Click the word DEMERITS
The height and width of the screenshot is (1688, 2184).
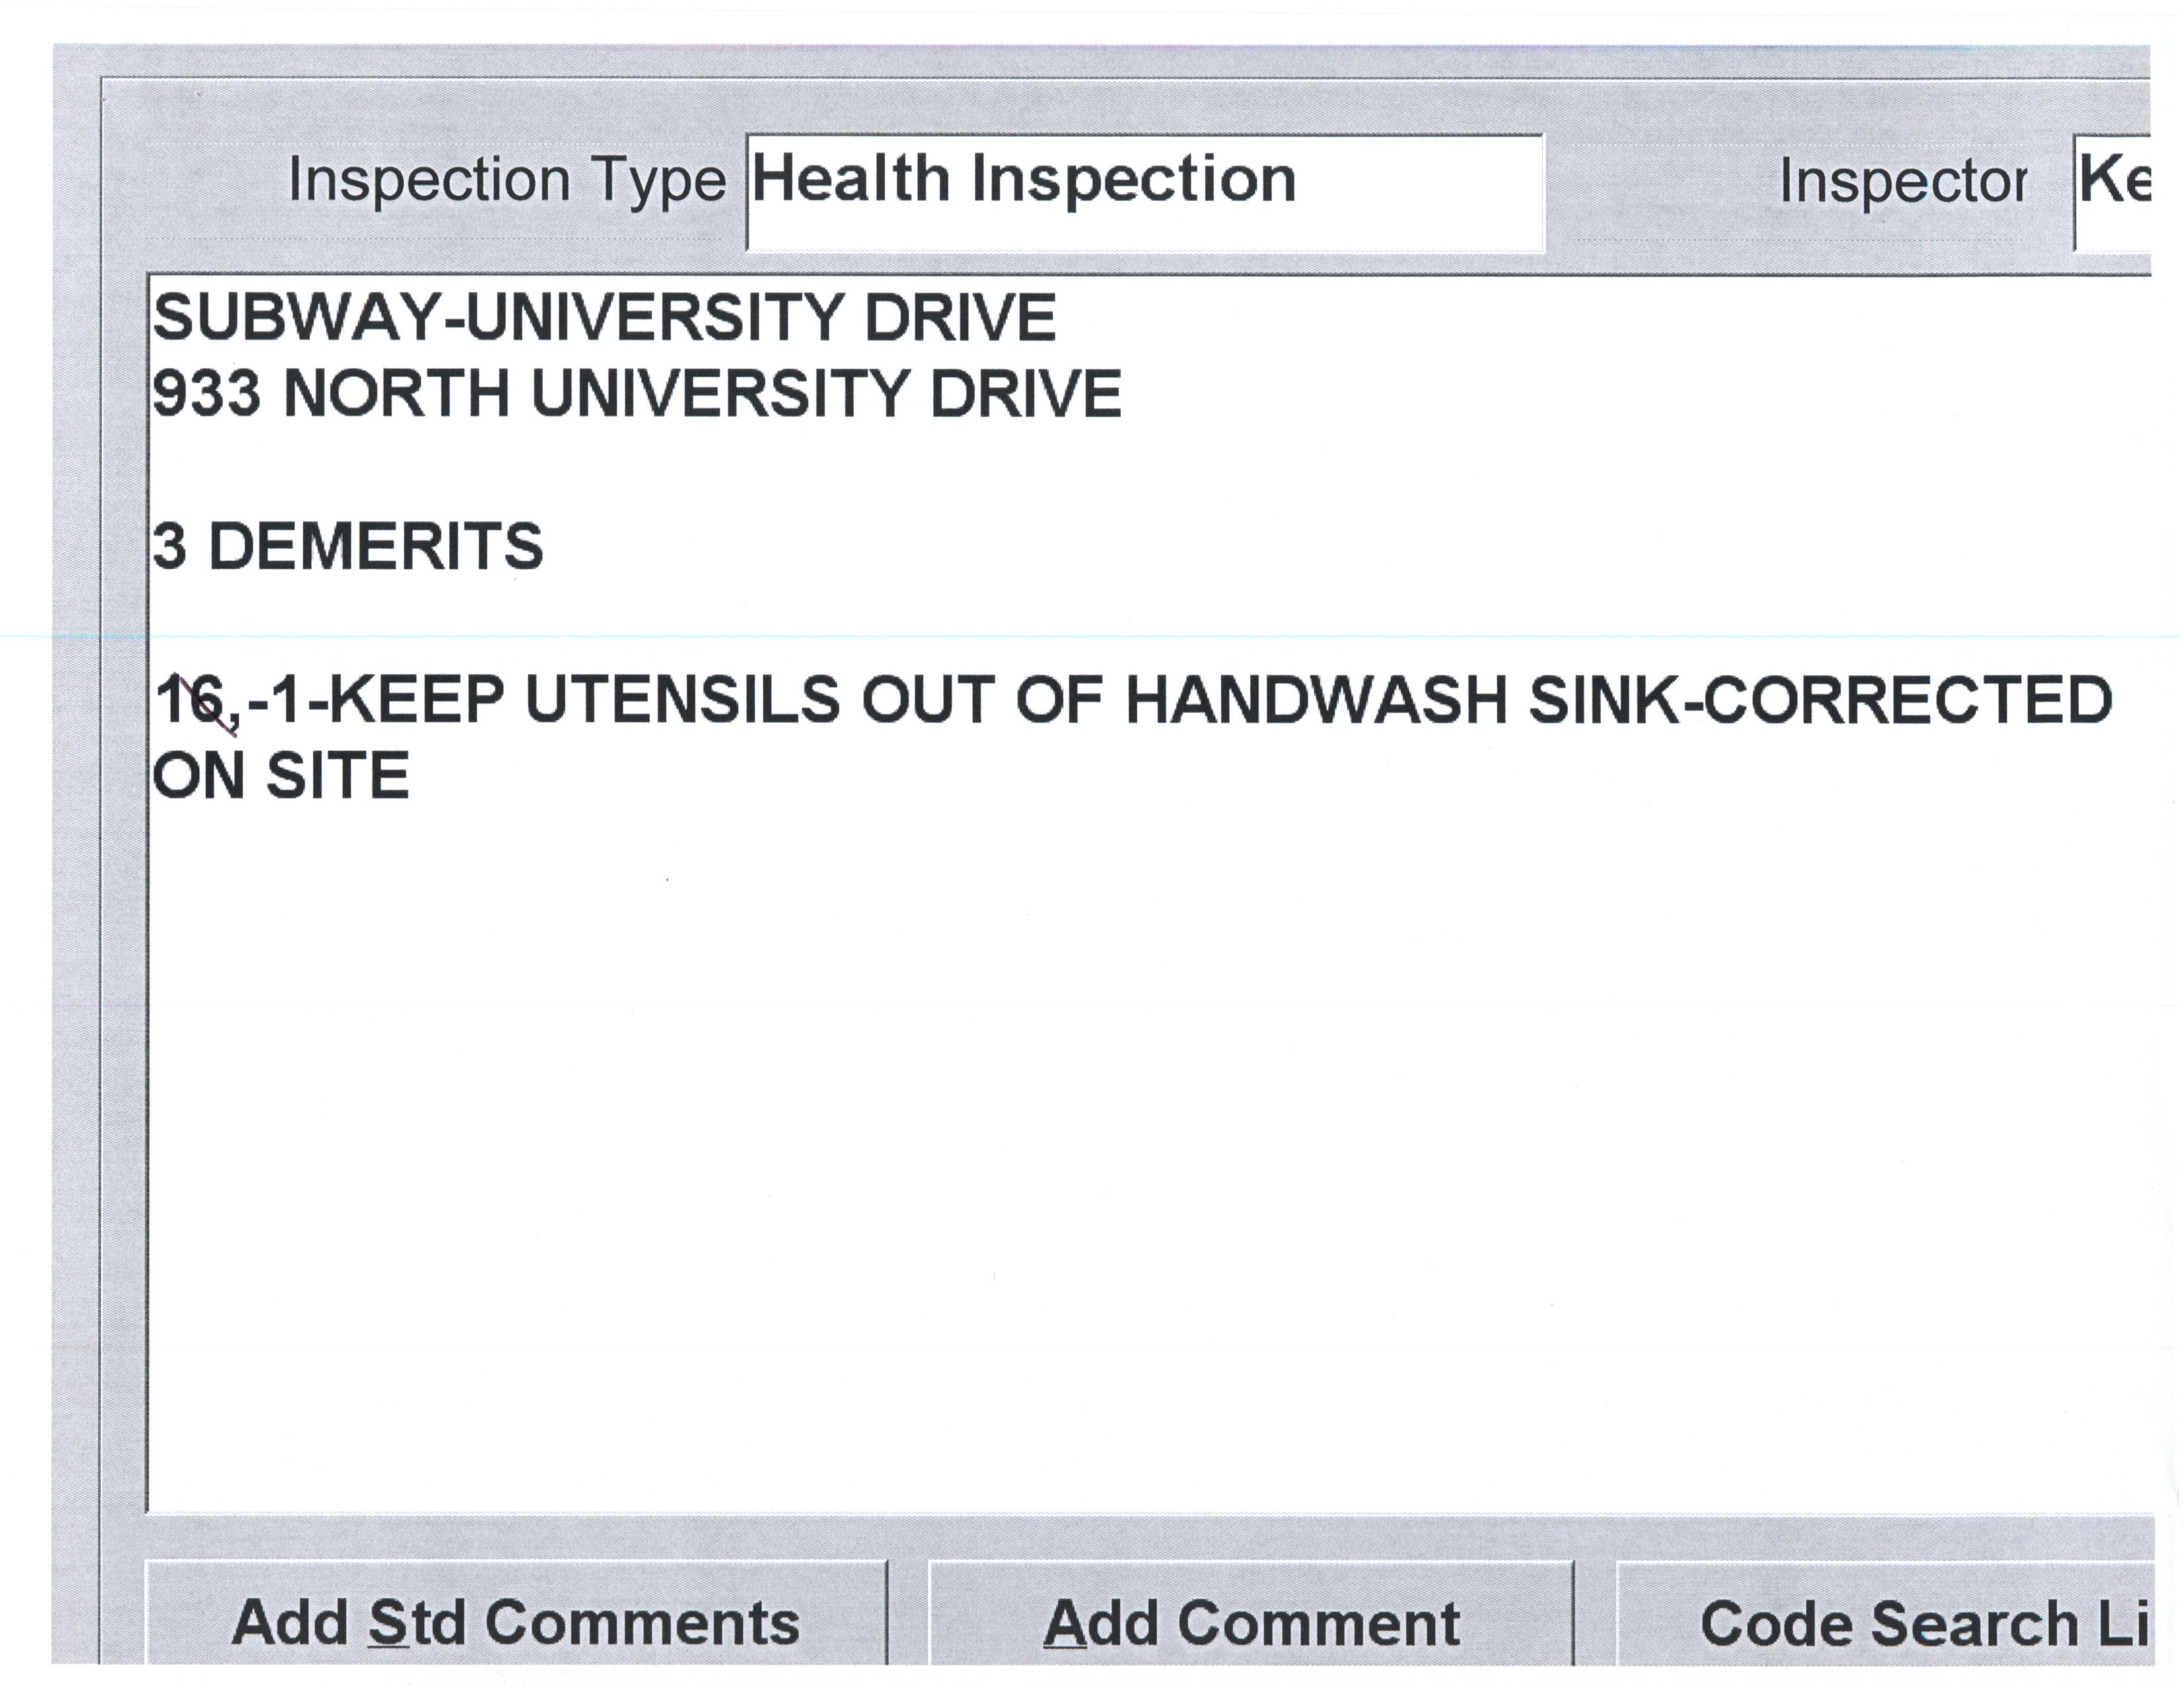[375, 547]
